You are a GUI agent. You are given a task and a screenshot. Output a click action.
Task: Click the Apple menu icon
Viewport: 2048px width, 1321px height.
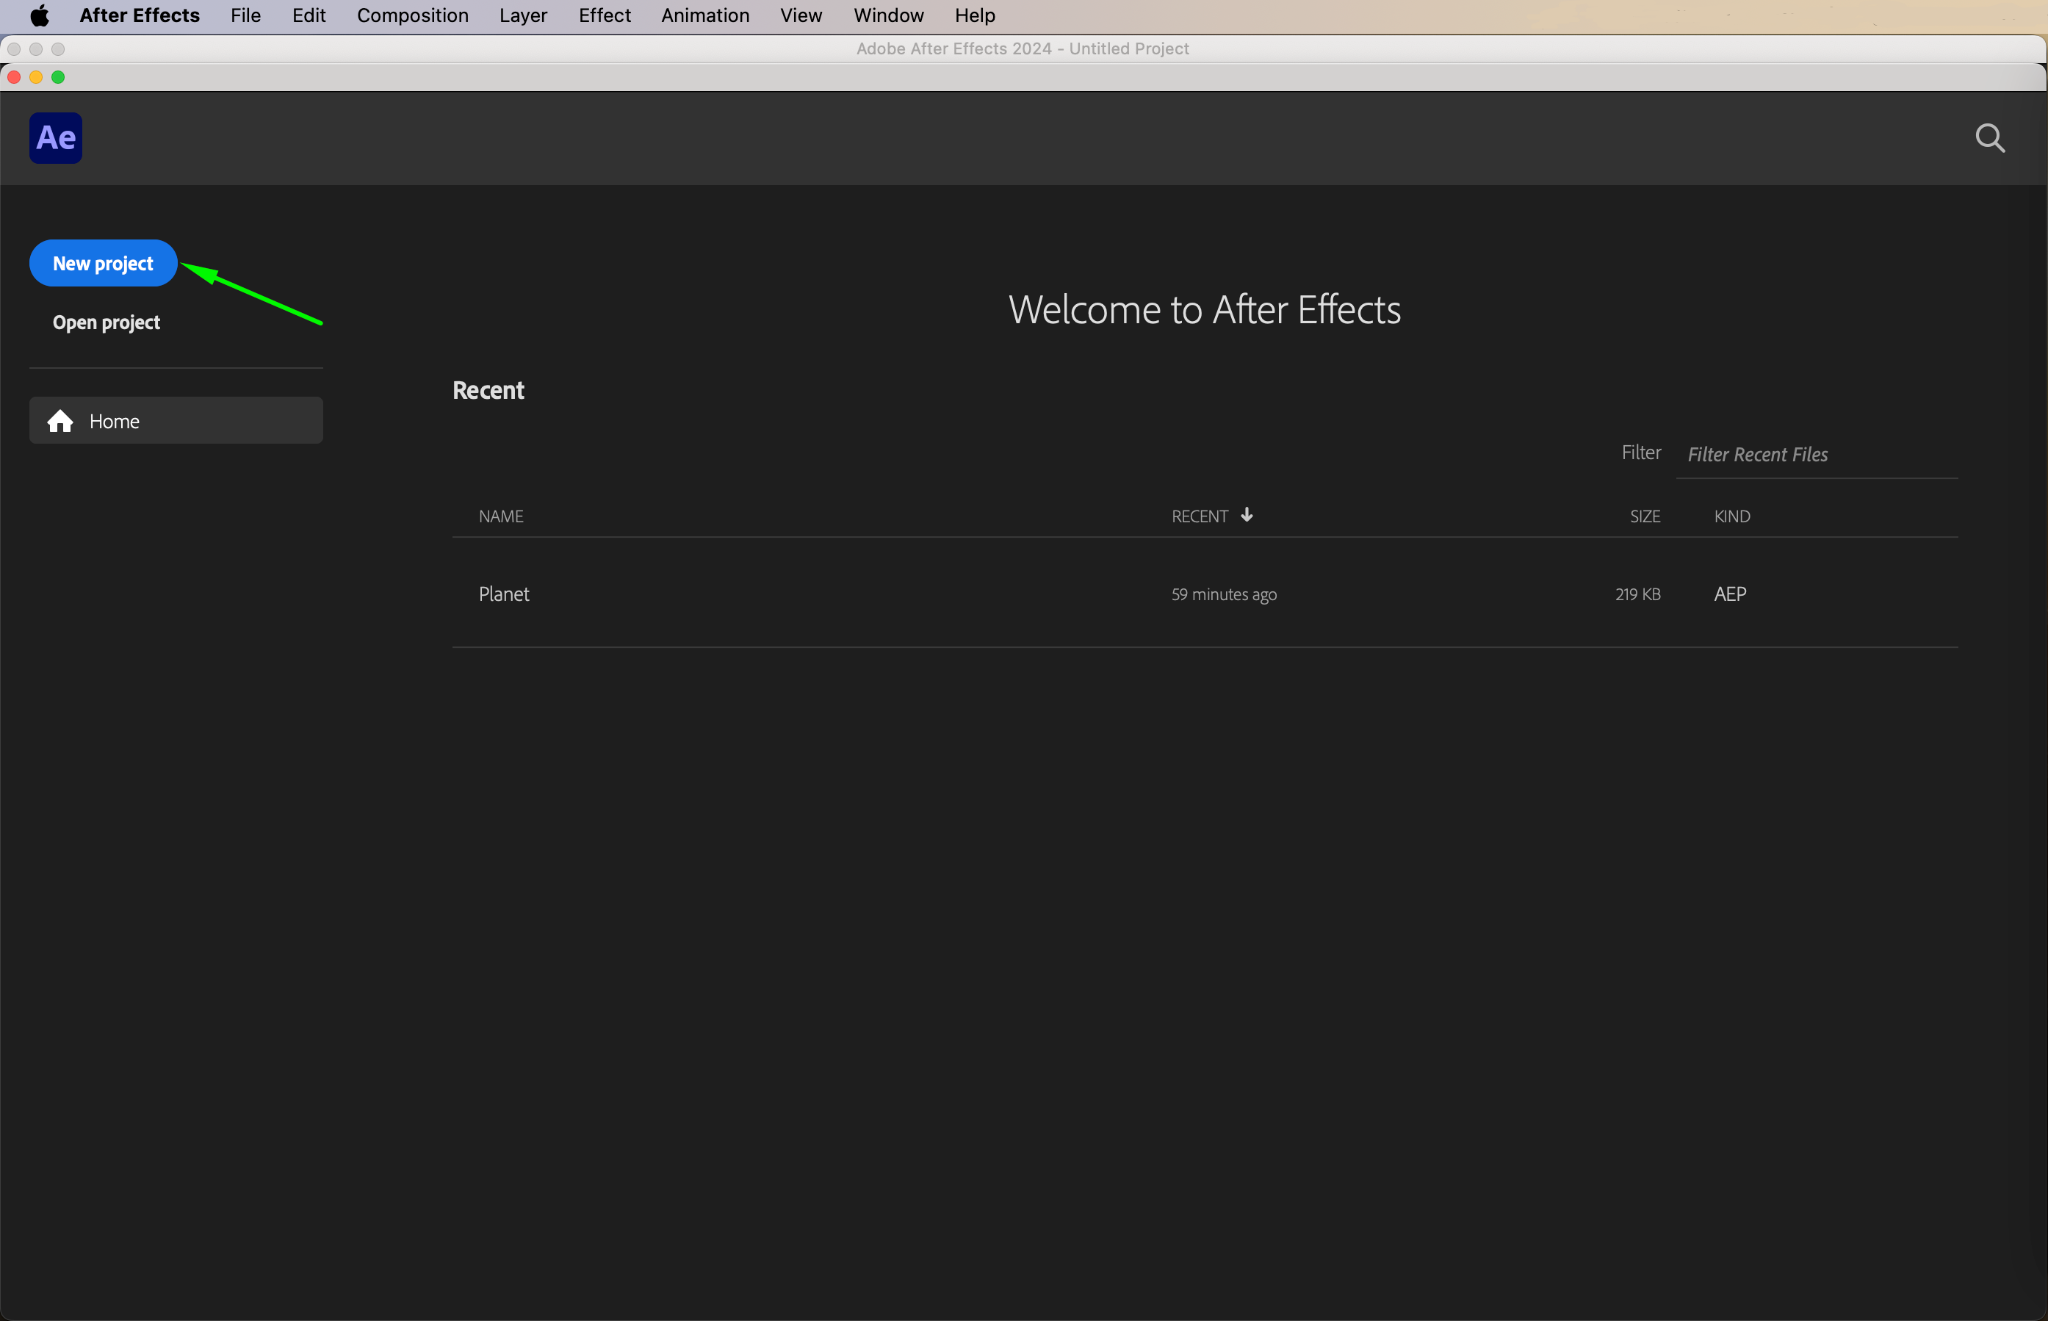point(39,15)
